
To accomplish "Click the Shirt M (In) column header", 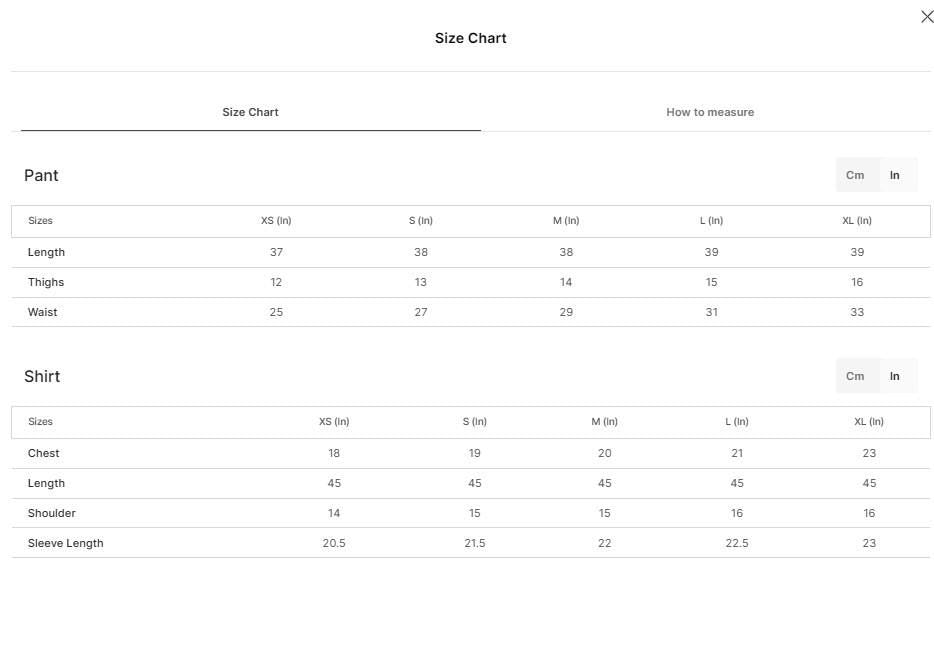I will click(x=604, y=421).
